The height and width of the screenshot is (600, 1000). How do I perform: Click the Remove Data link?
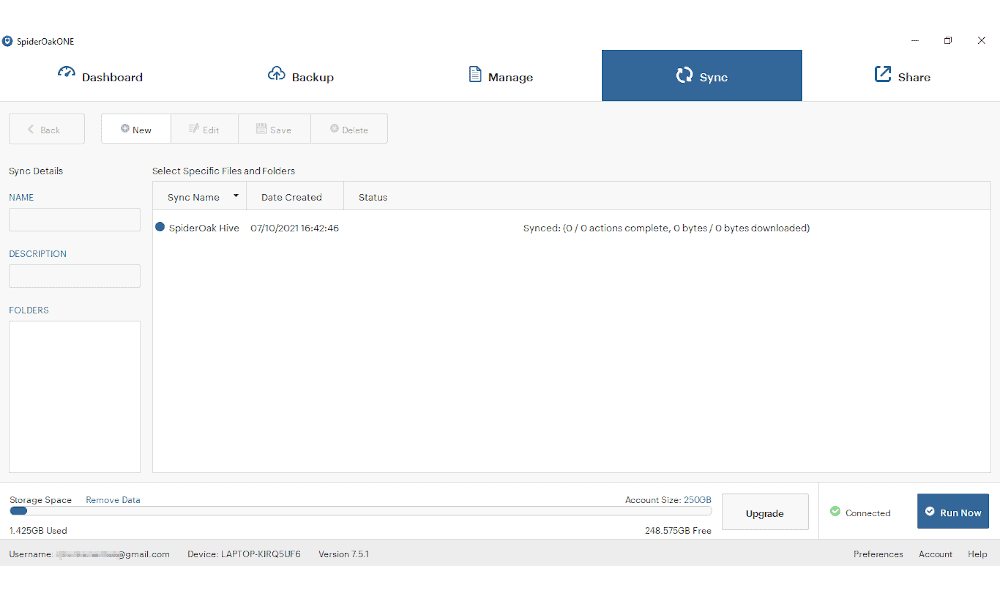(x=113, y=500)
